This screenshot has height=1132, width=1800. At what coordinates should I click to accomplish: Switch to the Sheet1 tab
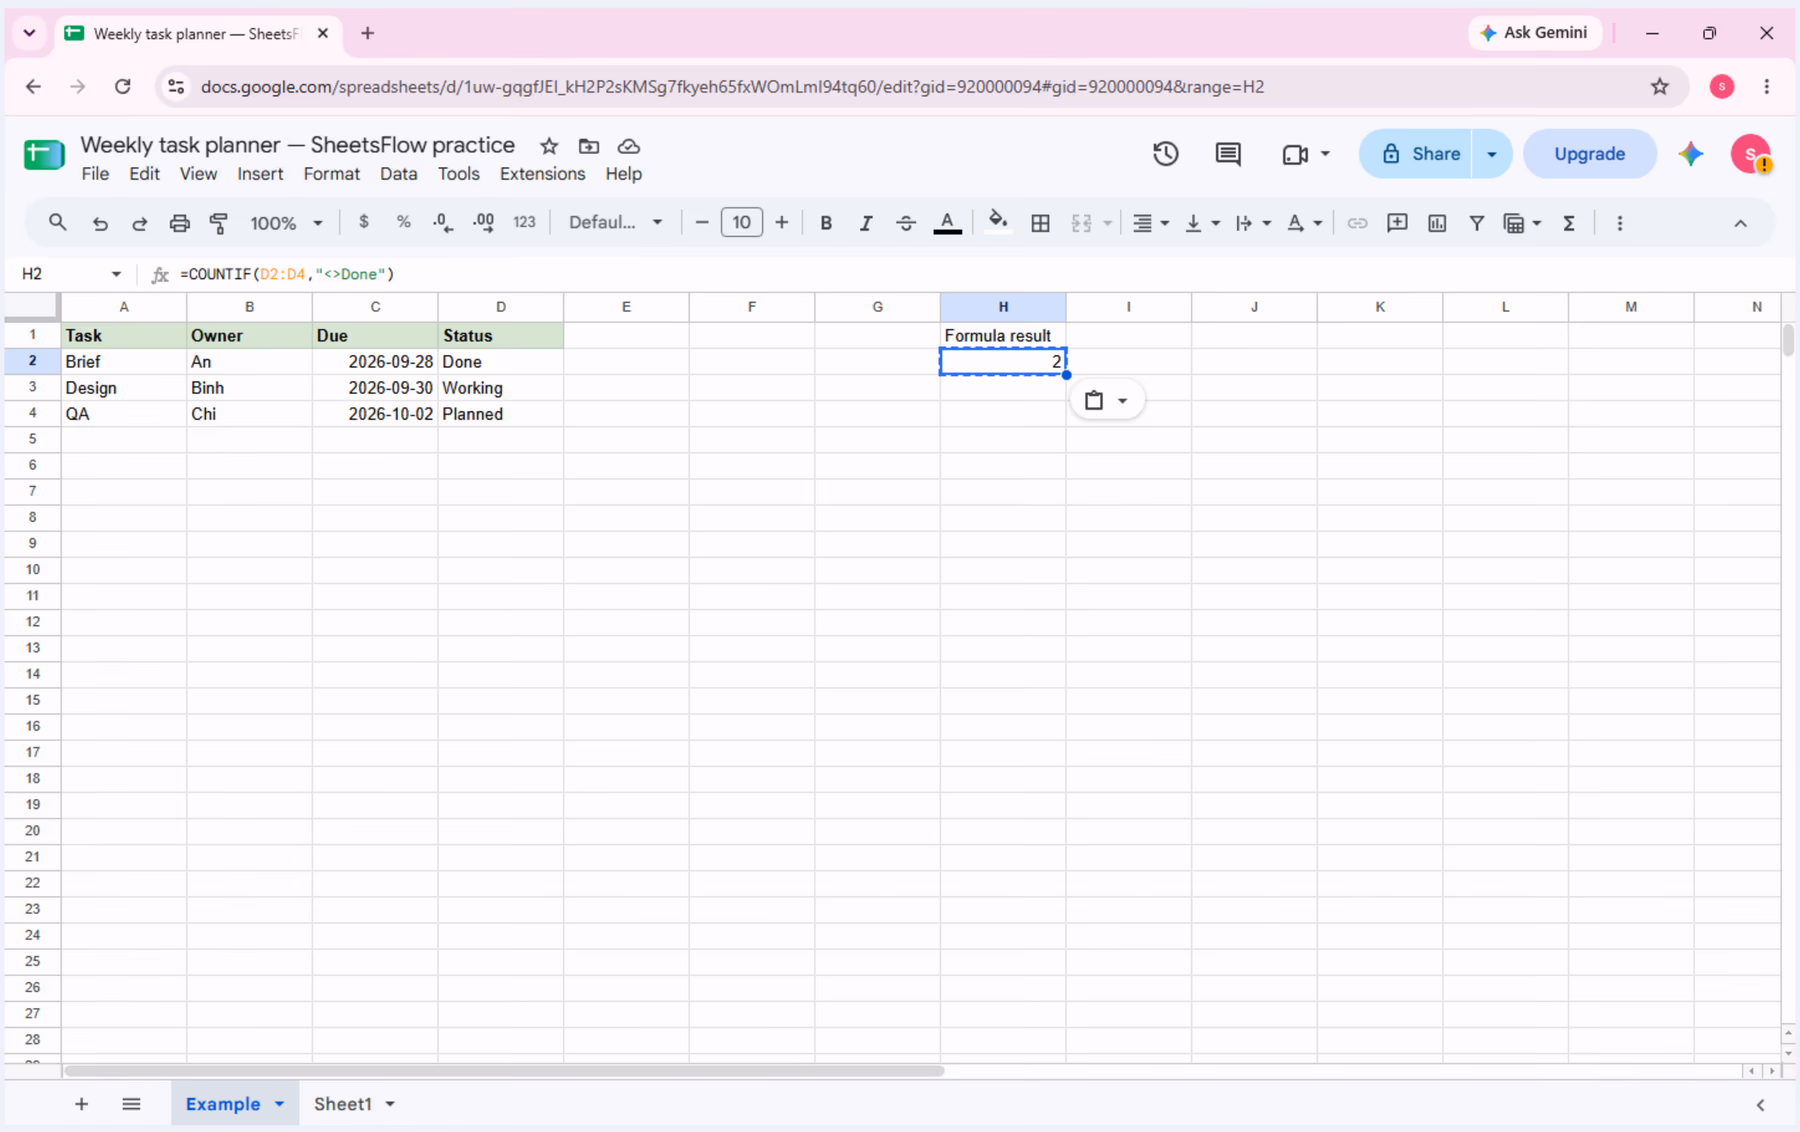click(343, 1104)
